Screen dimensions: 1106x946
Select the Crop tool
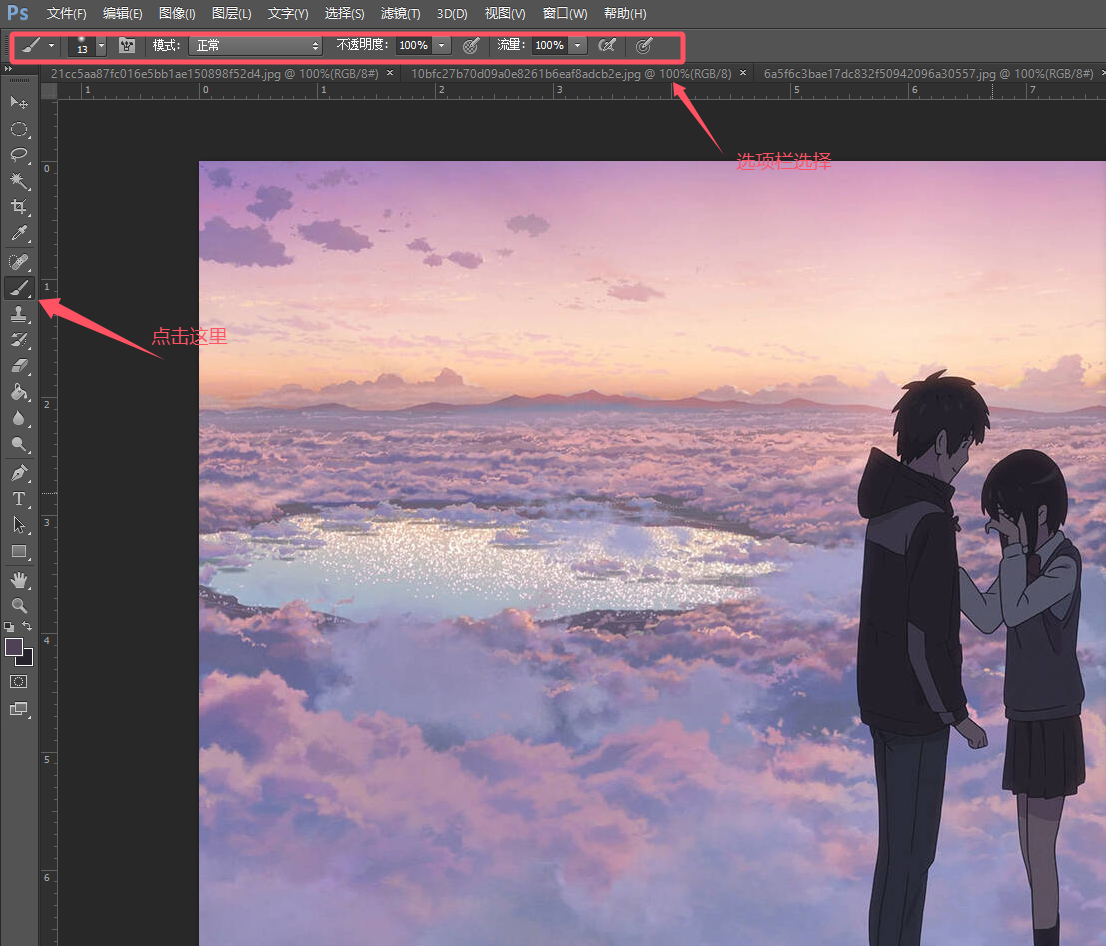click(19, 207)
